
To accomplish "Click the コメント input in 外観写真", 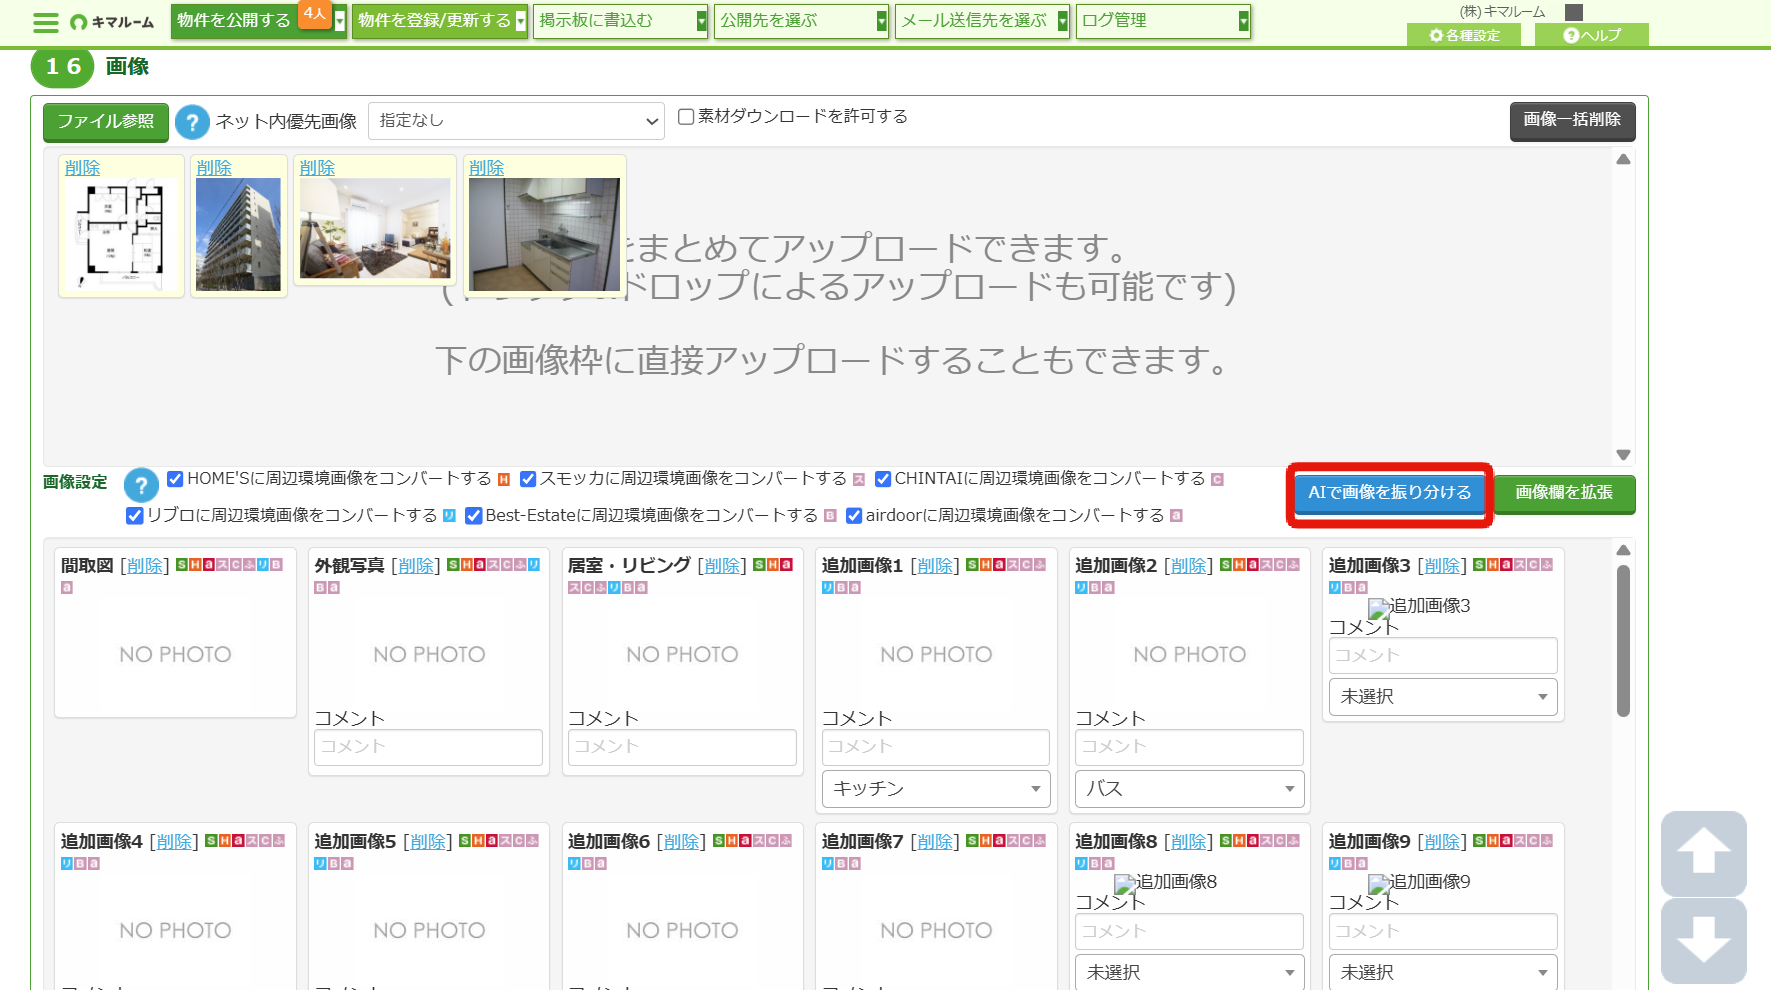I will tap(428, 748).
